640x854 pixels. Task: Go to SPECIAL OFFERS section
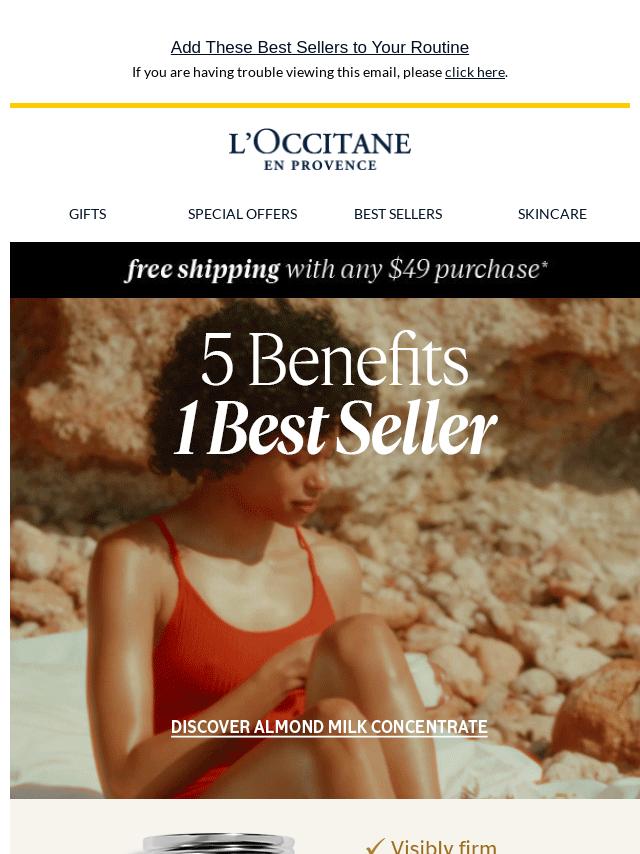click(x=242, y=214)
